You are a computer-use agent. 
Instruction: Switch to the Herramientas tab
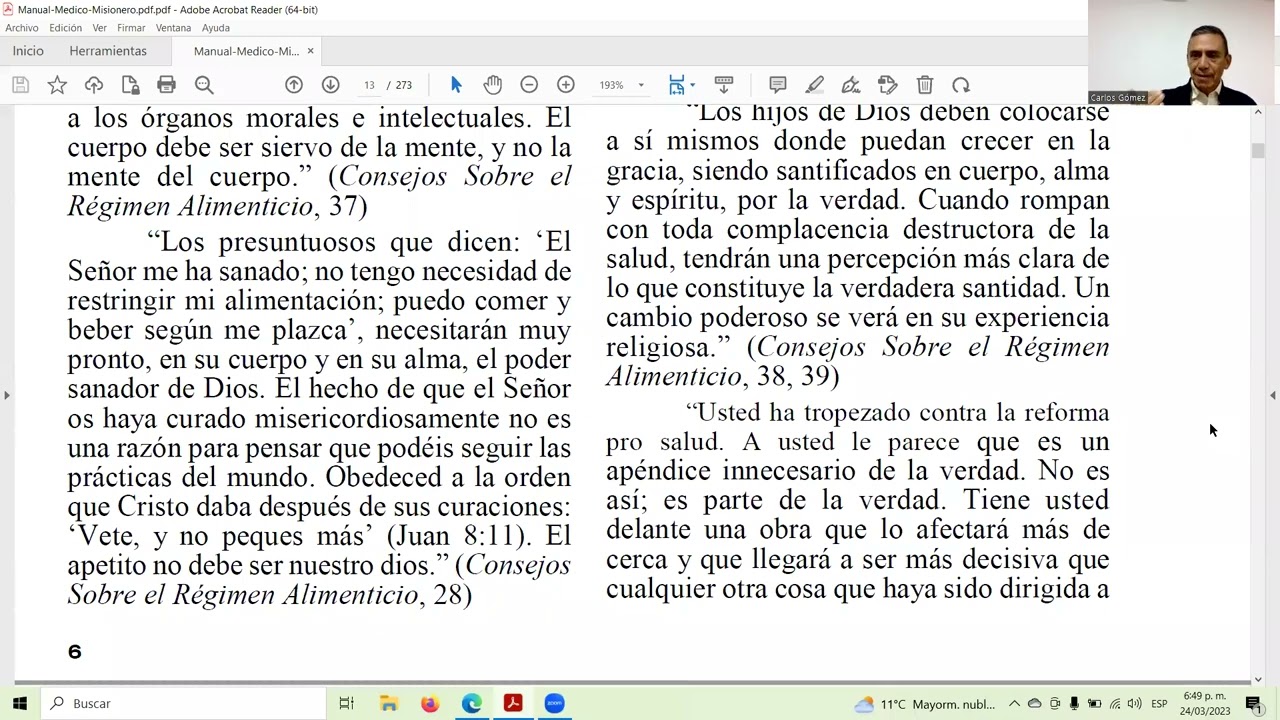click(x=108, y=51)
